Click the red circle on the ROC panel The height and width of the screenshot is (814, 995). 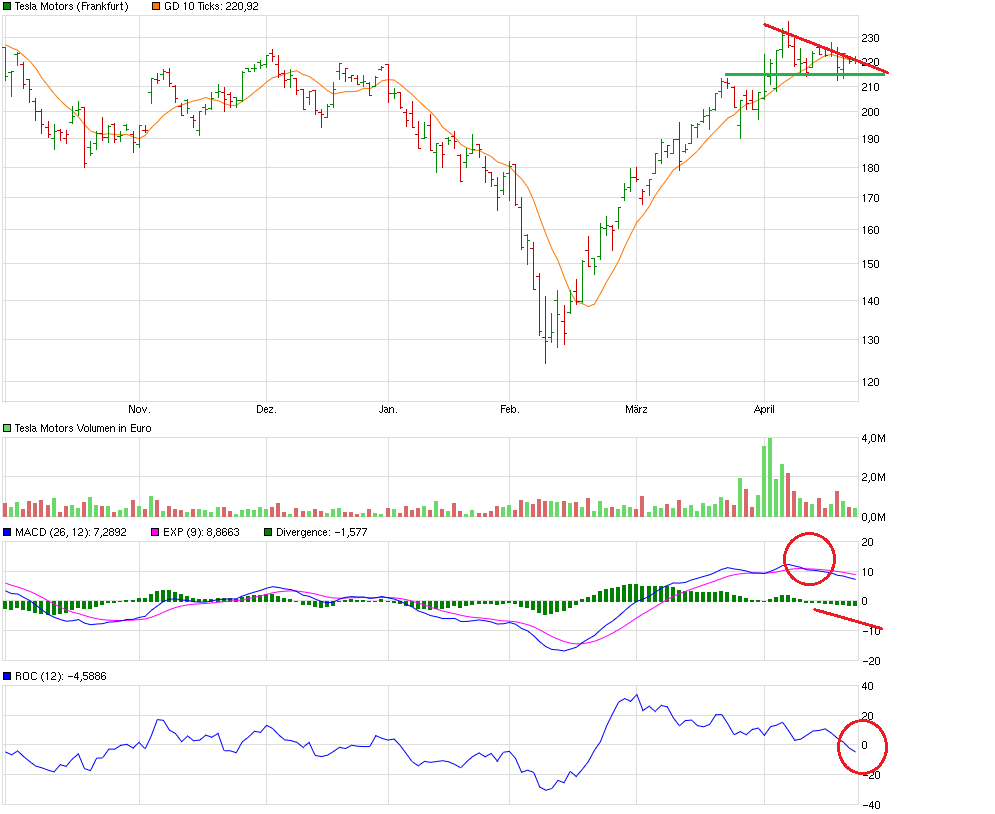point(861,747)
